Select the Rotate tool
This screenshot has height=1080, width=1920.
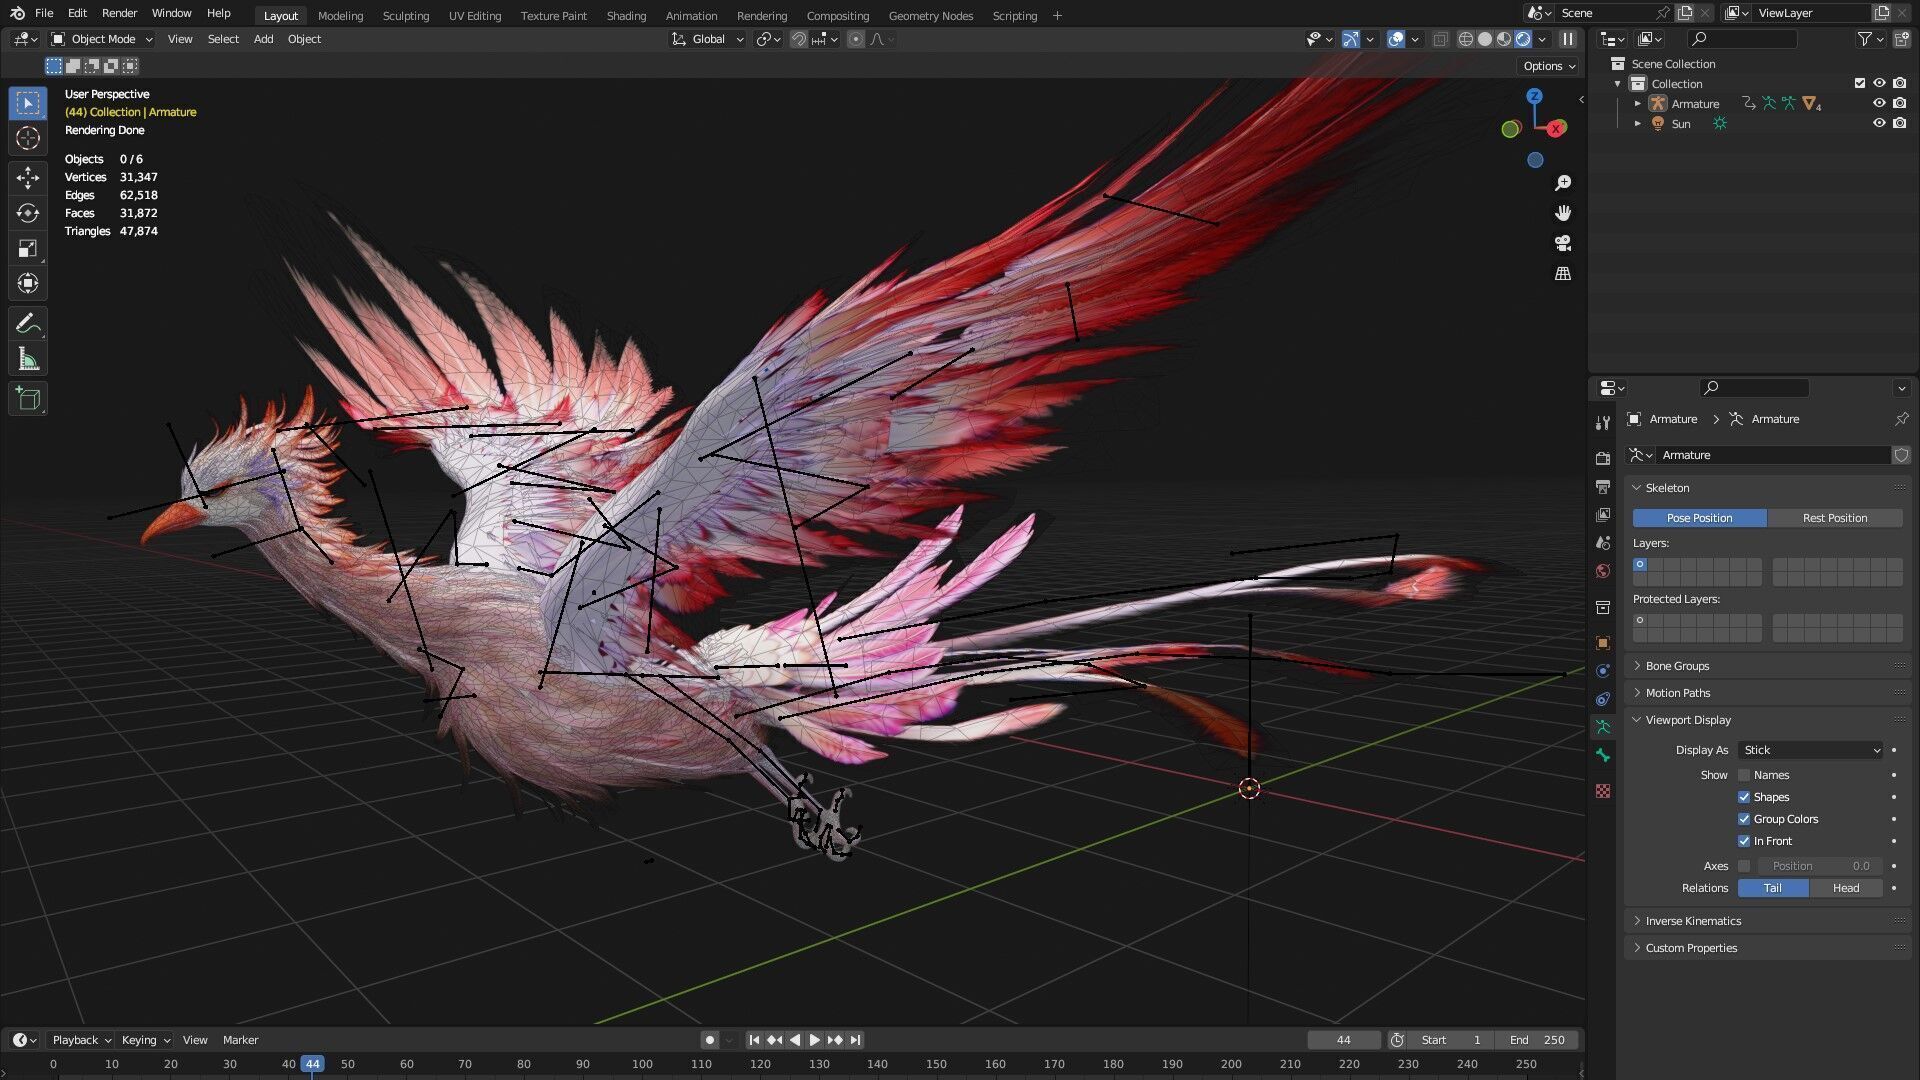click(28, 213)
